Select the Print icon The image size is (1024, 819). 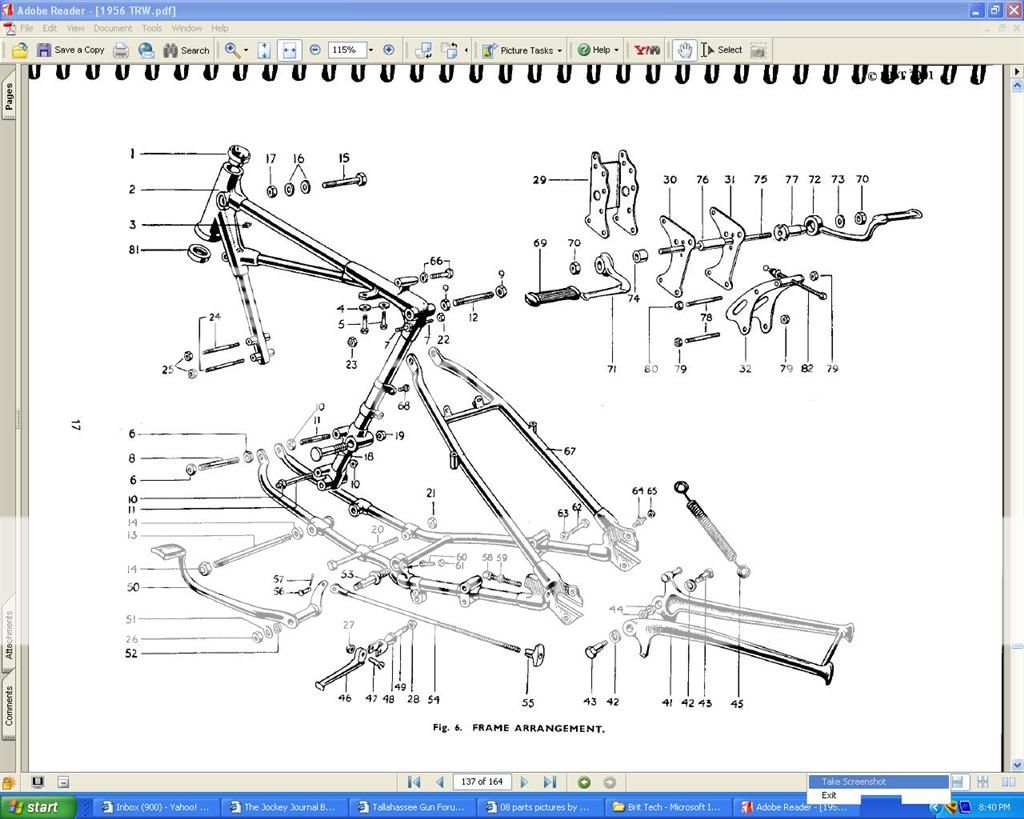pos(120,50)
